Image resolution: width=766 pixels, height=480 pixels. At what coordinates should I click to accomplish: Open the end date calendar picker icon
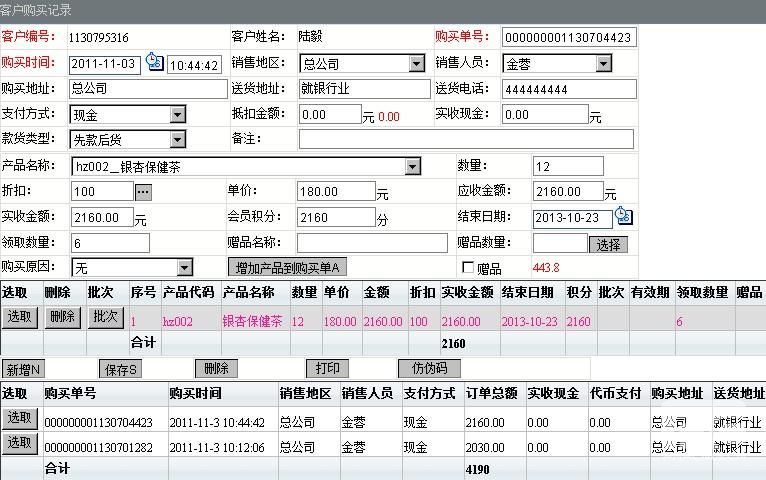pyautogui.click(x=623, y=216)
